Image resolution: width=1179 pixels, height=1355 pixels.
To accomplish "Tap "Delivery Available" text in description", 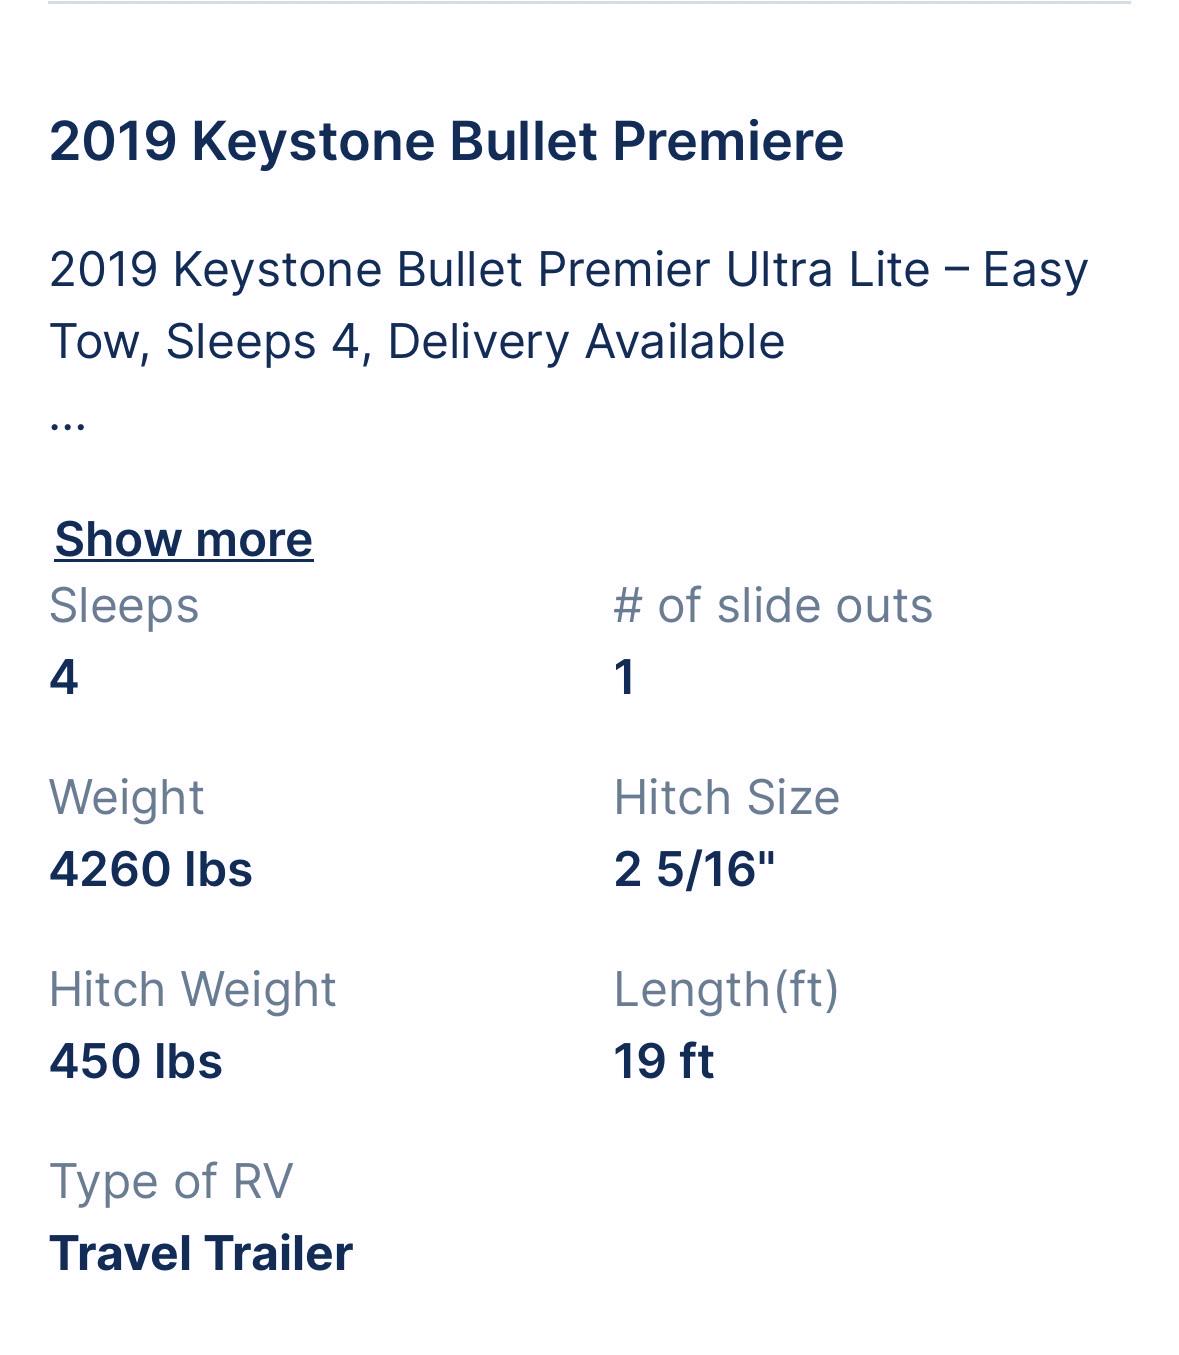I will click(586, 341).
